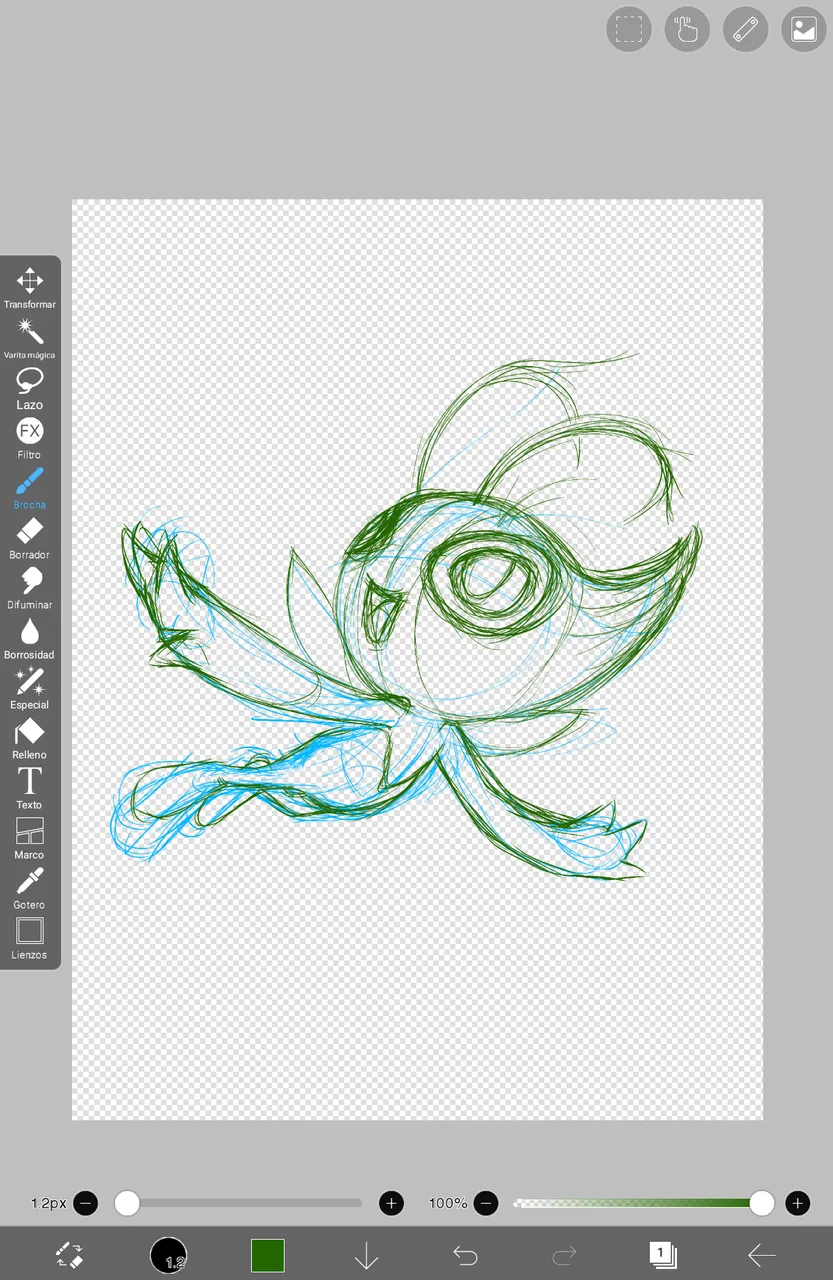Tap the 100% opacity value
The width and height of the screenshot is (833, 1280).
pyautogui.click(x=448, y=1203)
